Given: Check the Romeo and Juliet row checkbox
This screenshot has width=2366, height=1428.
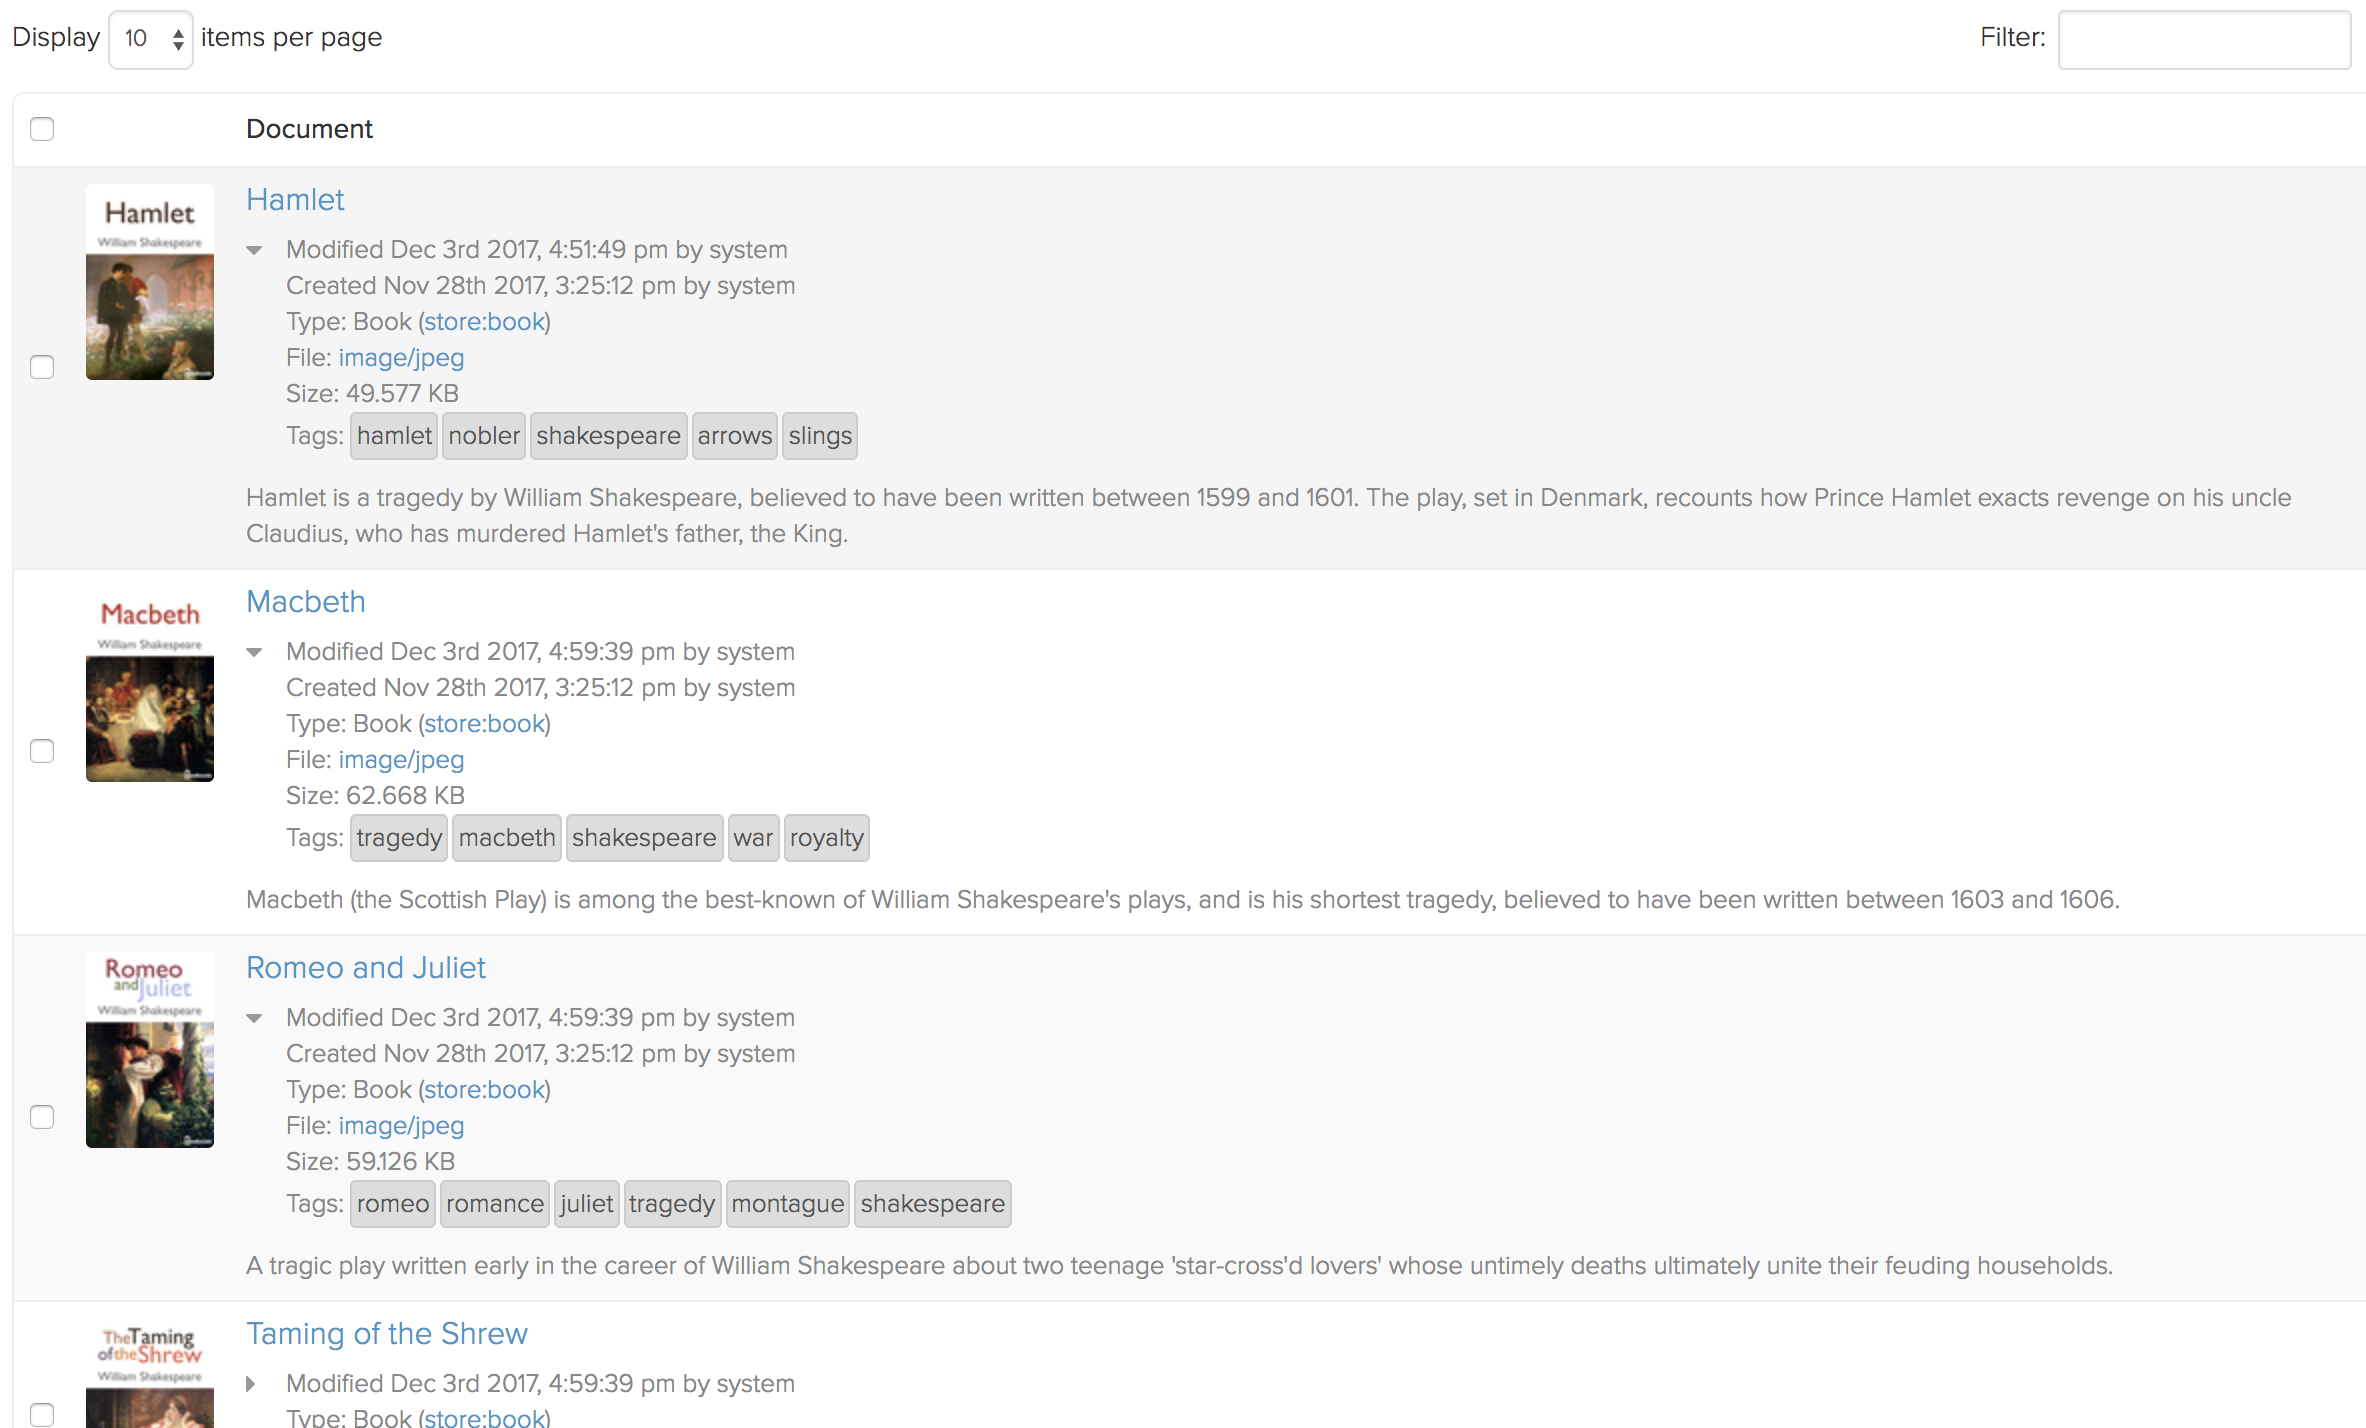Looking at the screenshot, I should click(x=42, y=1117).
